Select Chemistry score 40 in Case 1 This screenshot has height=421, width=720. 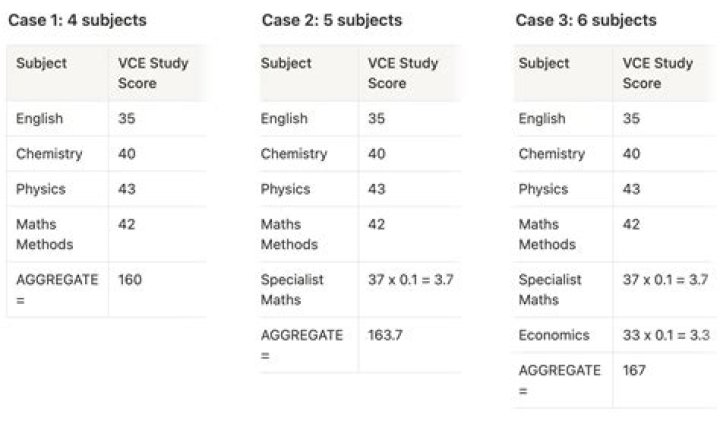tap(127, 154)
